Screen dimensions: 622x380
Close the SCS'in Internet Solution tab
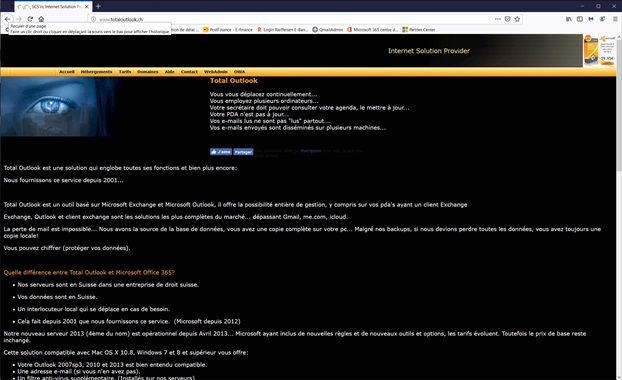(x=86, y=7)
